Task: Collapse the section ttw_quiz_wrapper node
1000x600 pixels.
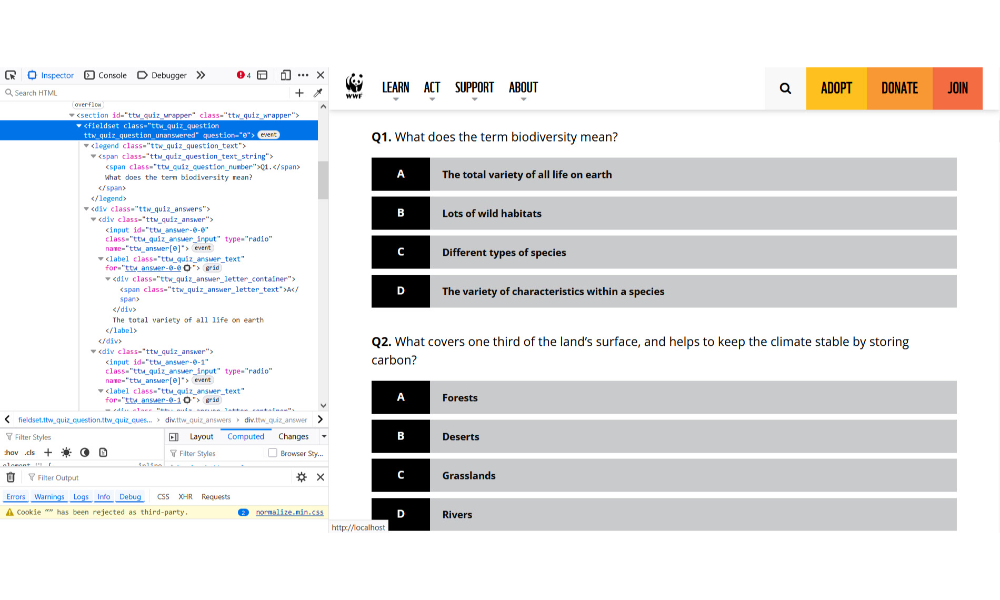Action: pos(71,115)
